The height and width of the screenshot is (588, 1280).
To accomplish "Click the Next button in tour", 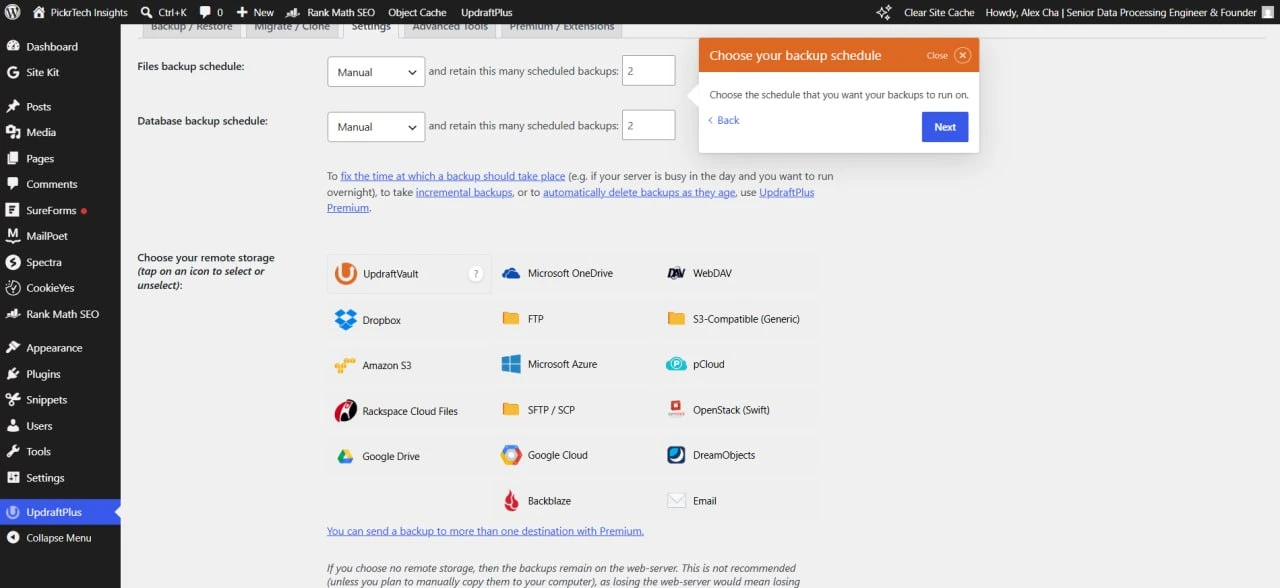I will pos(945,127).
